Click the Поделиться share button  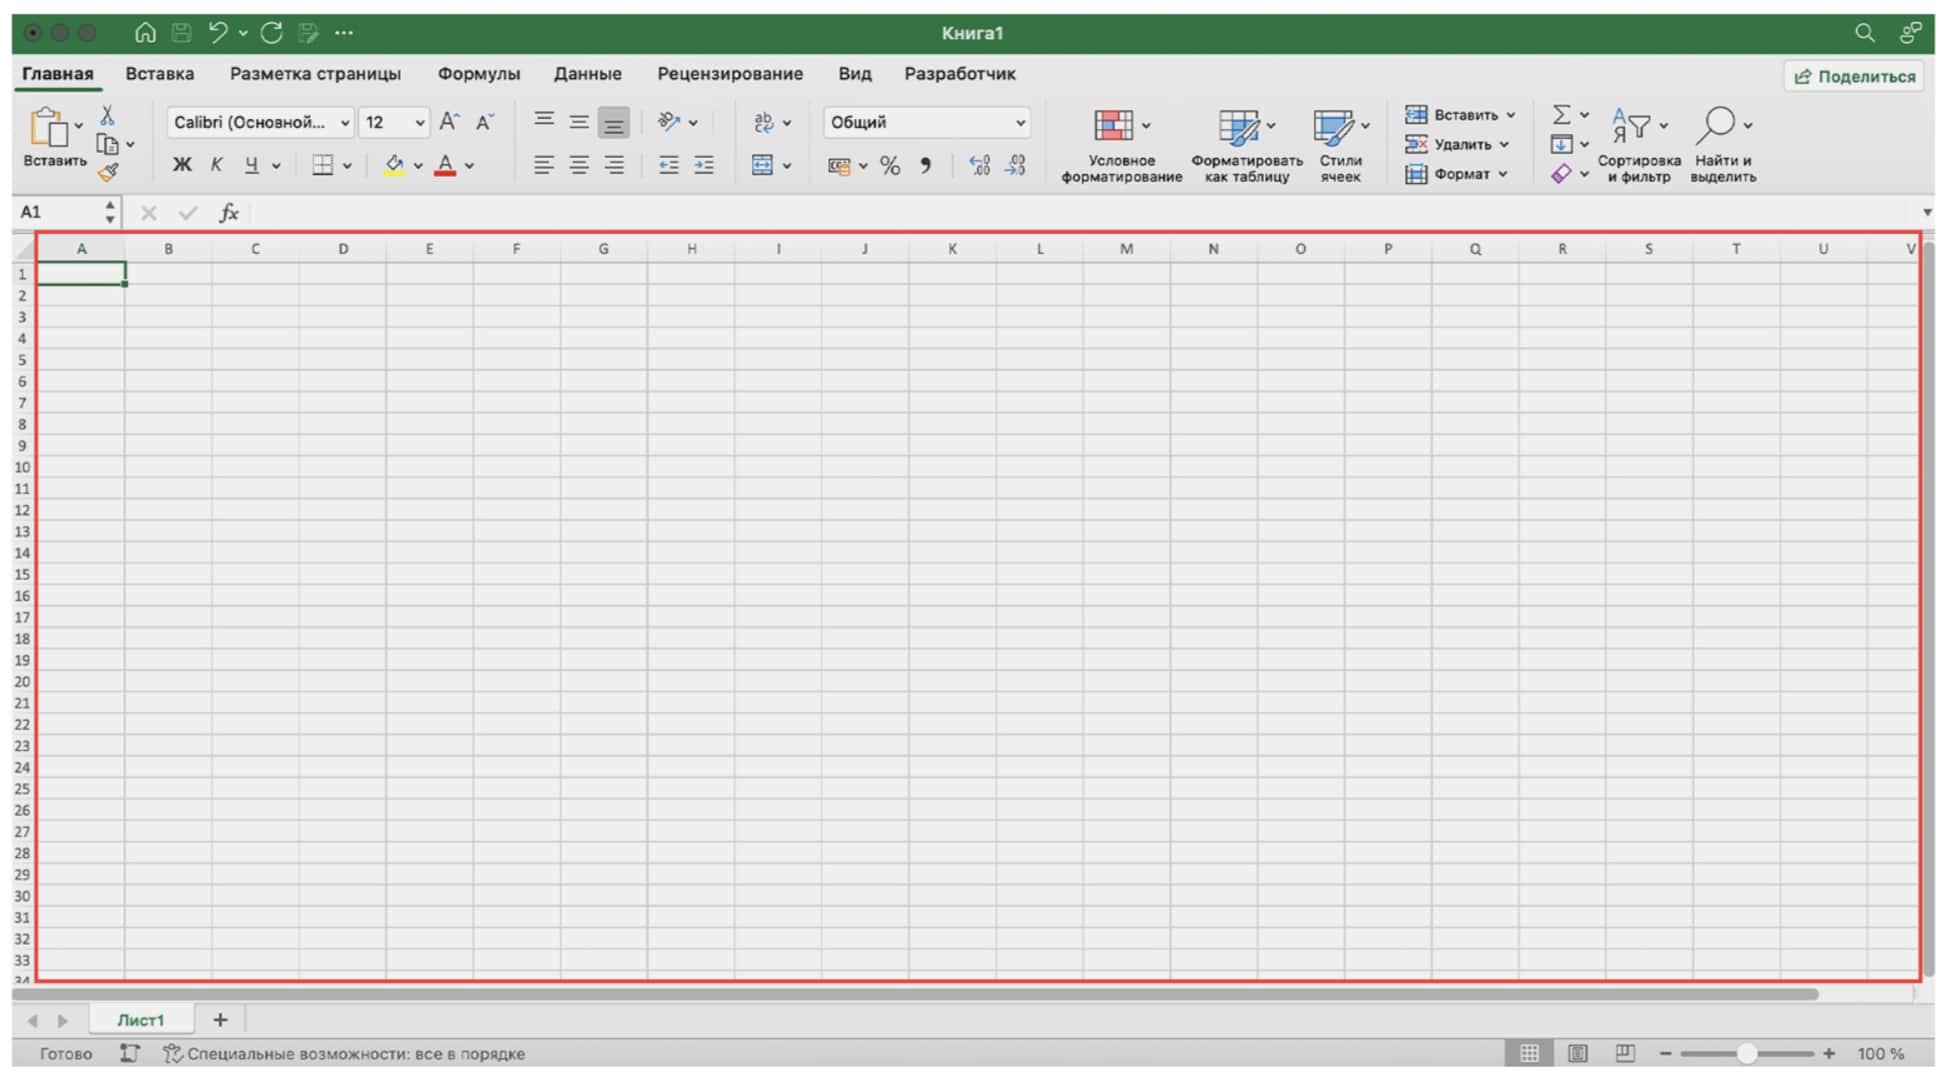[x=1854, y=76]
